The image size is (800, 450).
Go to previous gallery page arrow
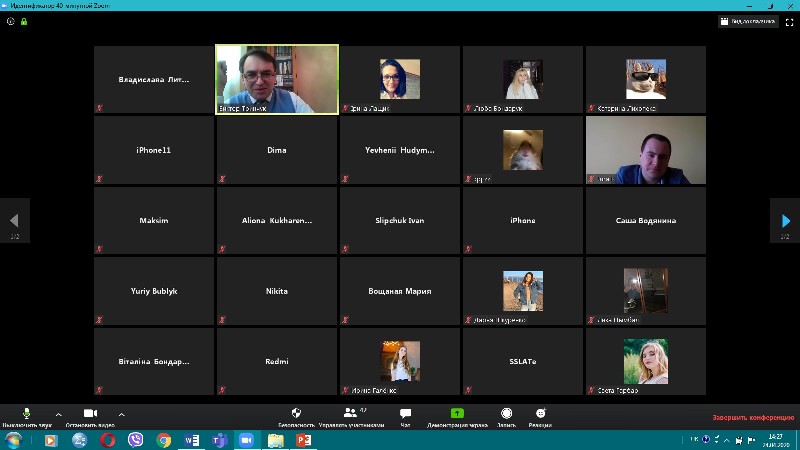coord(14,220)
